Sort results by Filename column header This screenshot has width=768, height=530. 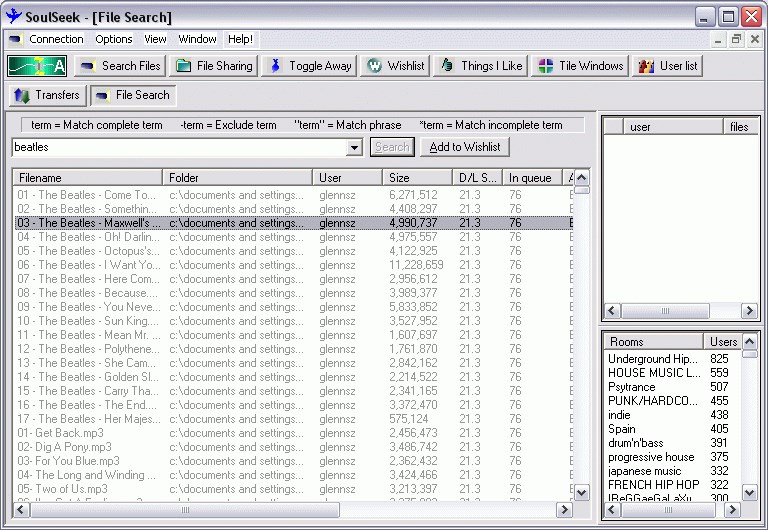87,178
